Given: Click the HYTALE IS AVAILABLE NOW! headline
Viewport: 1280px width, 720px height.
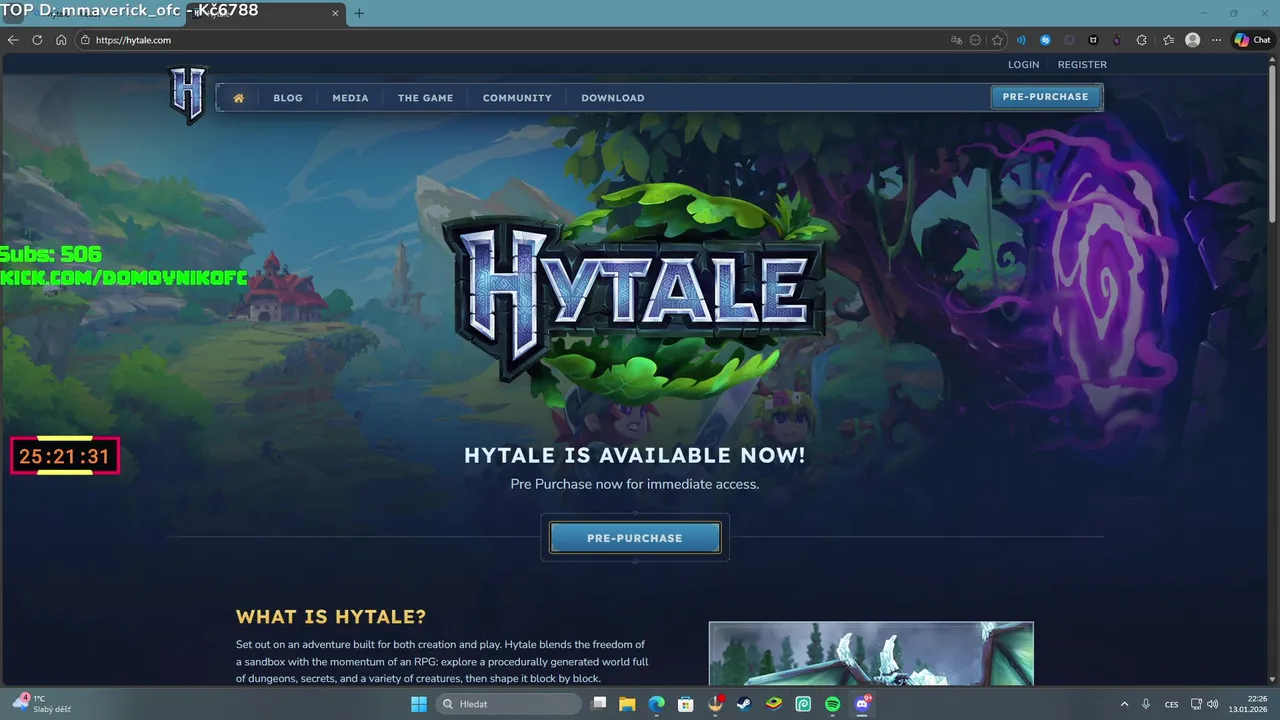Looking at the screenshot, I should [x=635, y=455].
